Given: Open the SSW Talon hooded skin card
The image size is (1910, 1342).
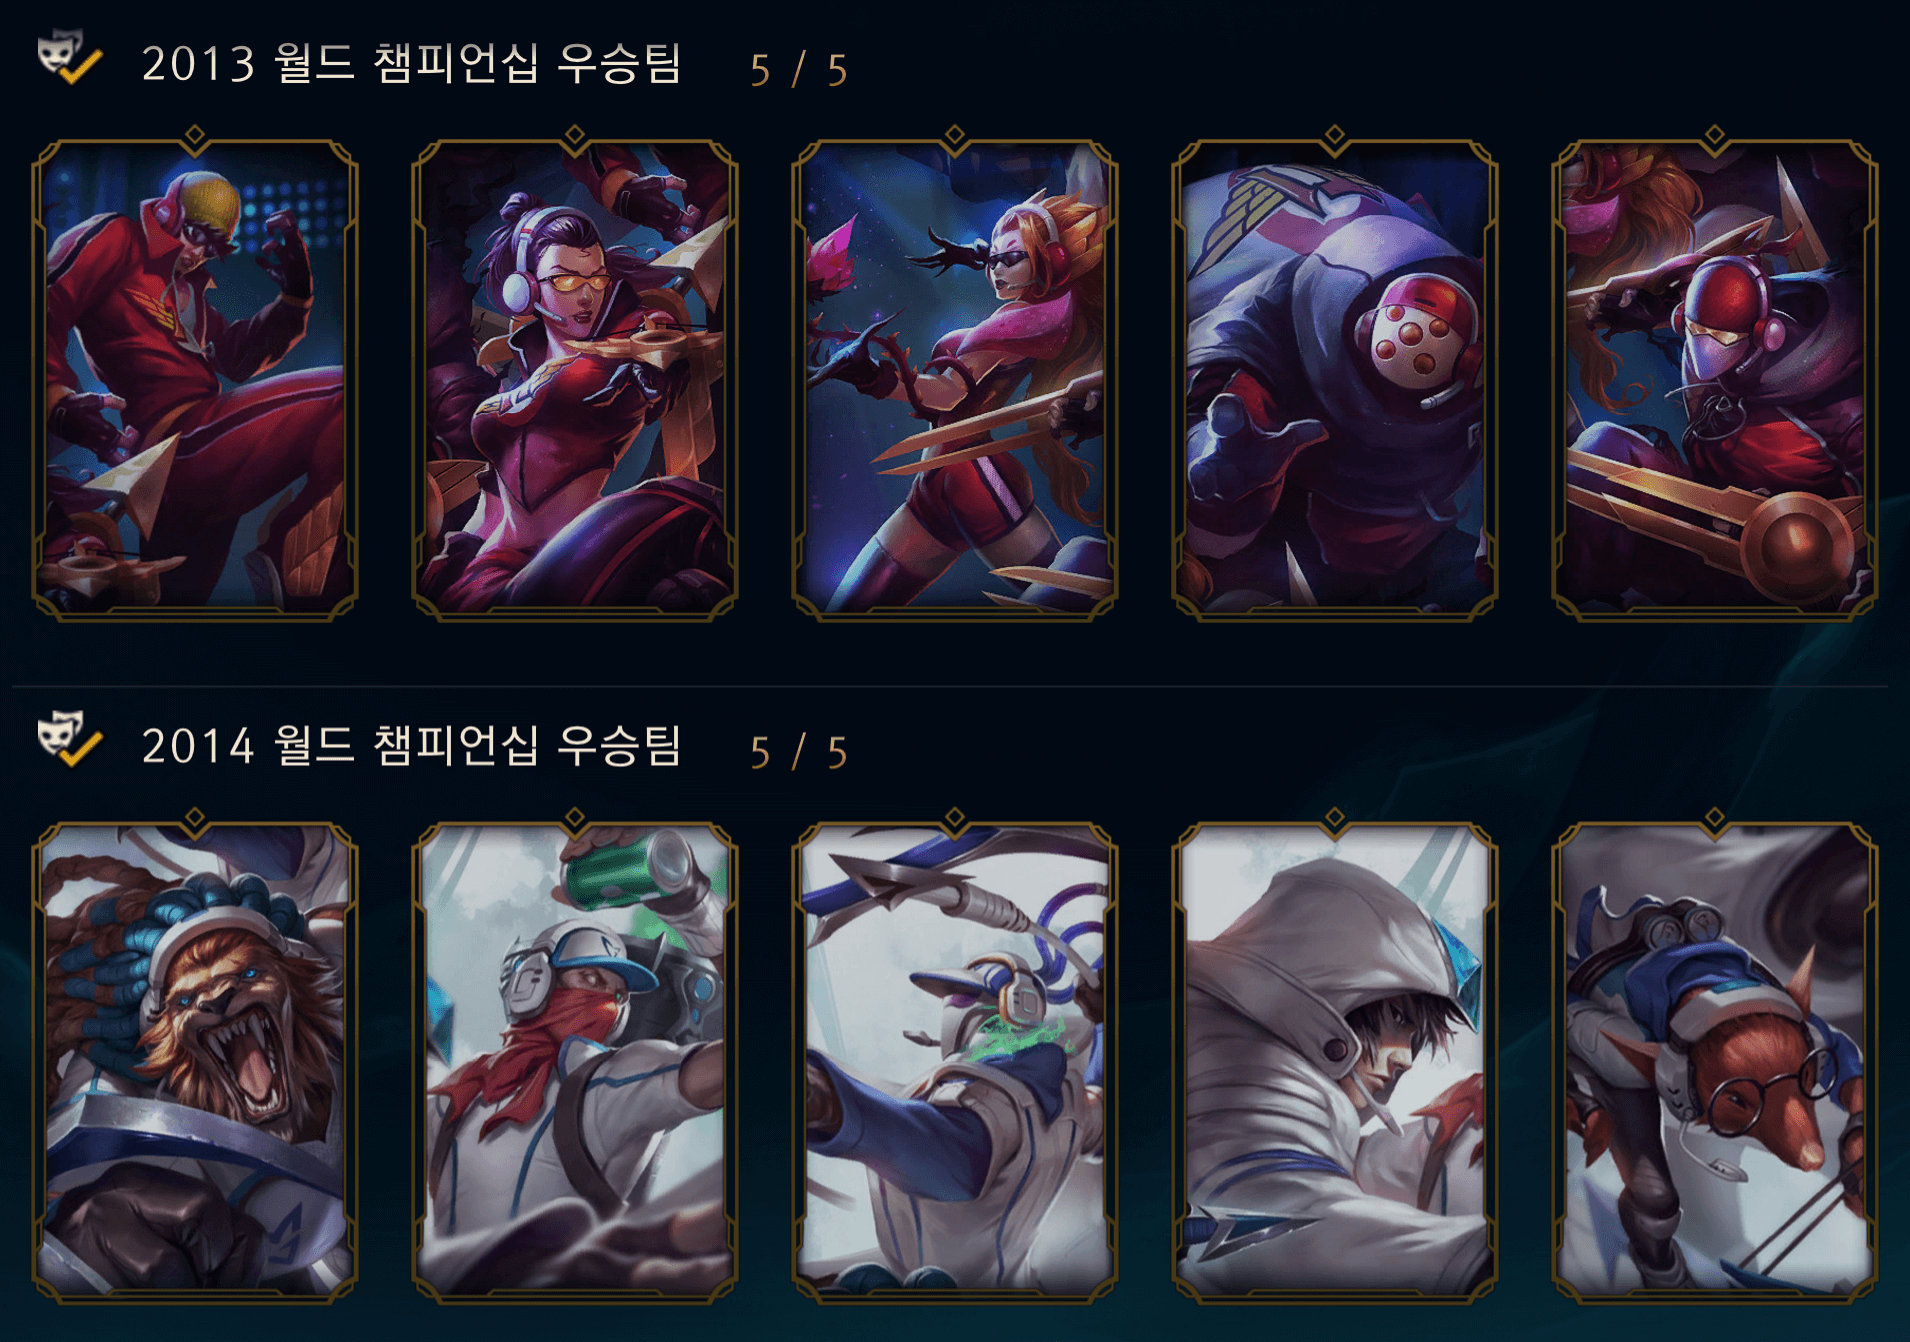Looking at the screenshot, I should pos(1335,1062).
